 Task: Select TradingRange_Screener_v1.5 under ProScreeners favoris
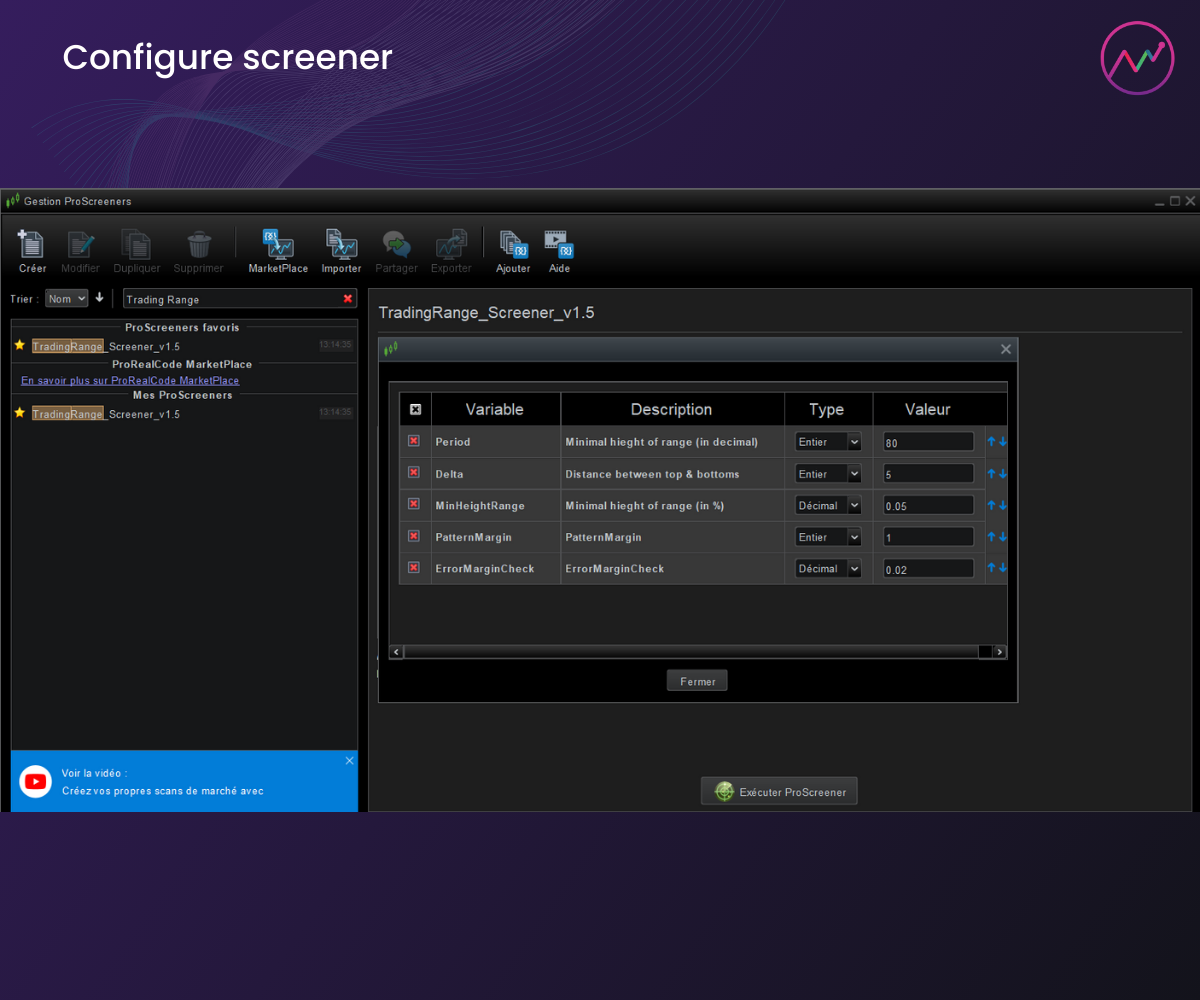[x=106, y=346]
